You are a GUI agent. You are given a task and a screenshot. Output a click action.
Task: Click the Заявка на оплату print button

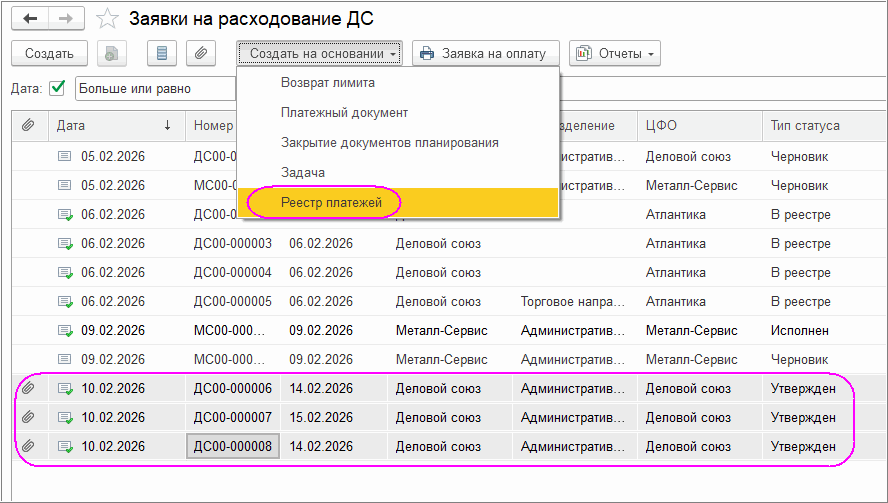[x=485, y=53]
